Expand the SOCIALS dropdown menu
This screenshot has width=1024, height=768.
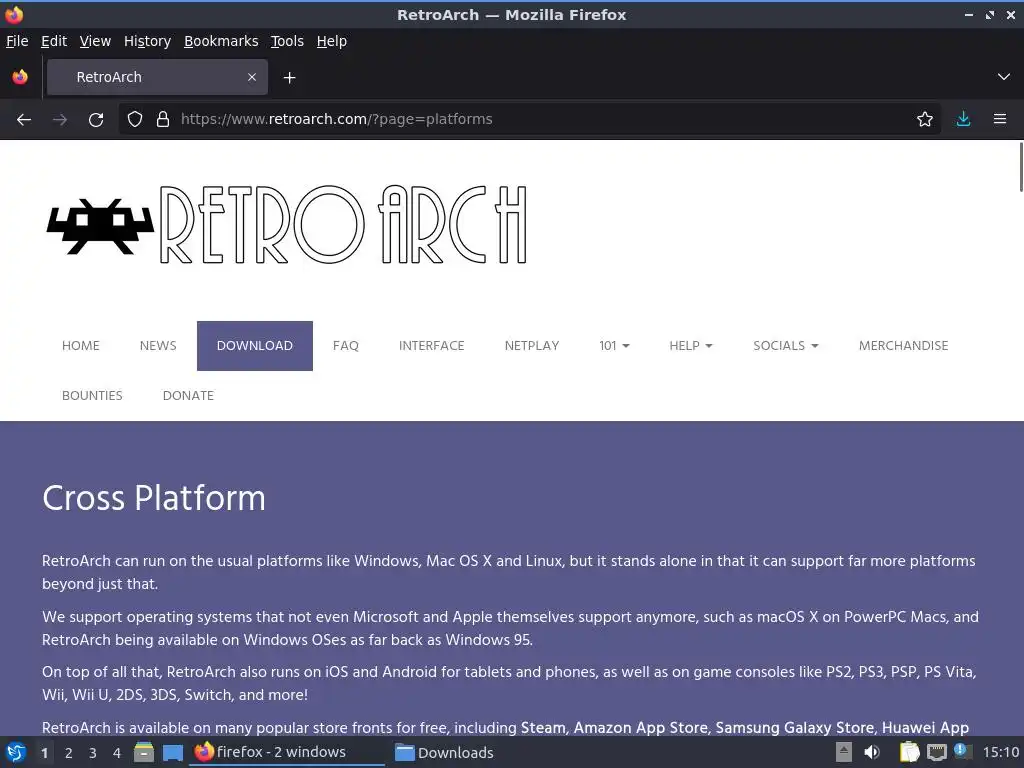tap(786, 345)
